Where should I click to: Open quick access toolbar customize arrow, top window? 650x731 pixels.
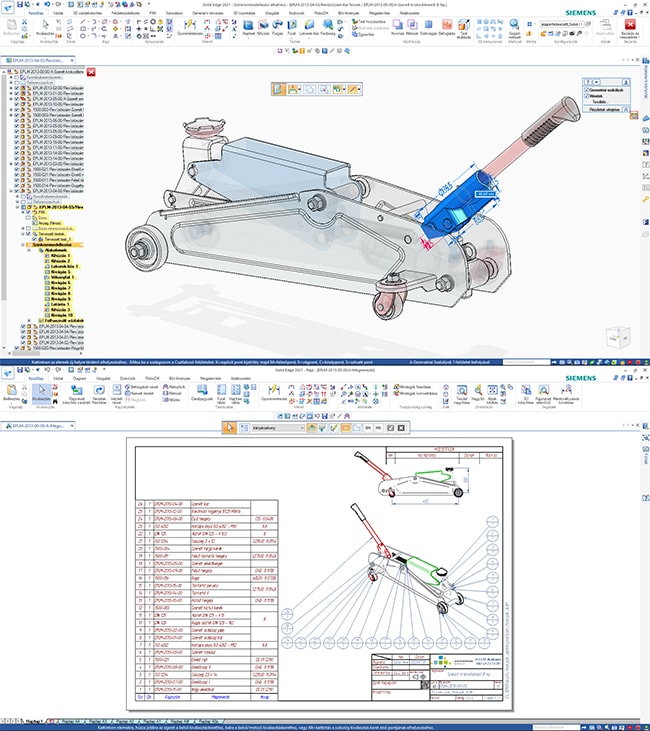coord(149,4)
